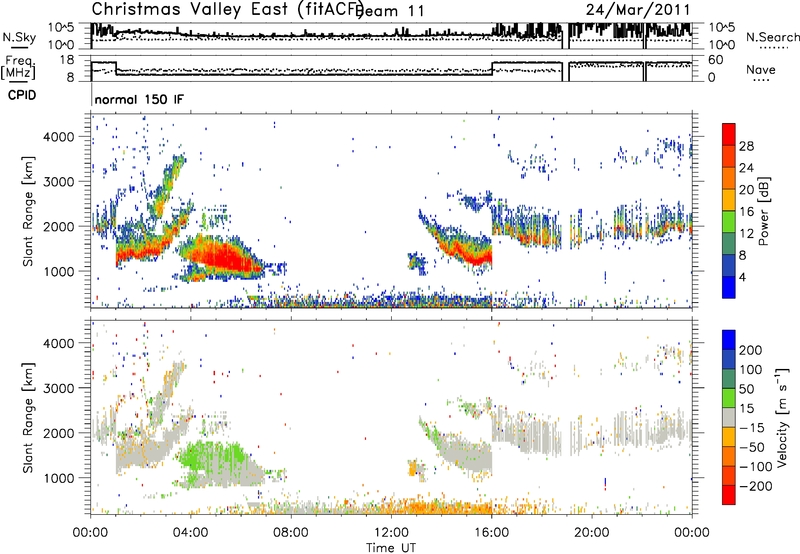This screenshot has width=800, height=554.
Task: Click the '12:00' time tick label
Action: click(x=391, y=533)
